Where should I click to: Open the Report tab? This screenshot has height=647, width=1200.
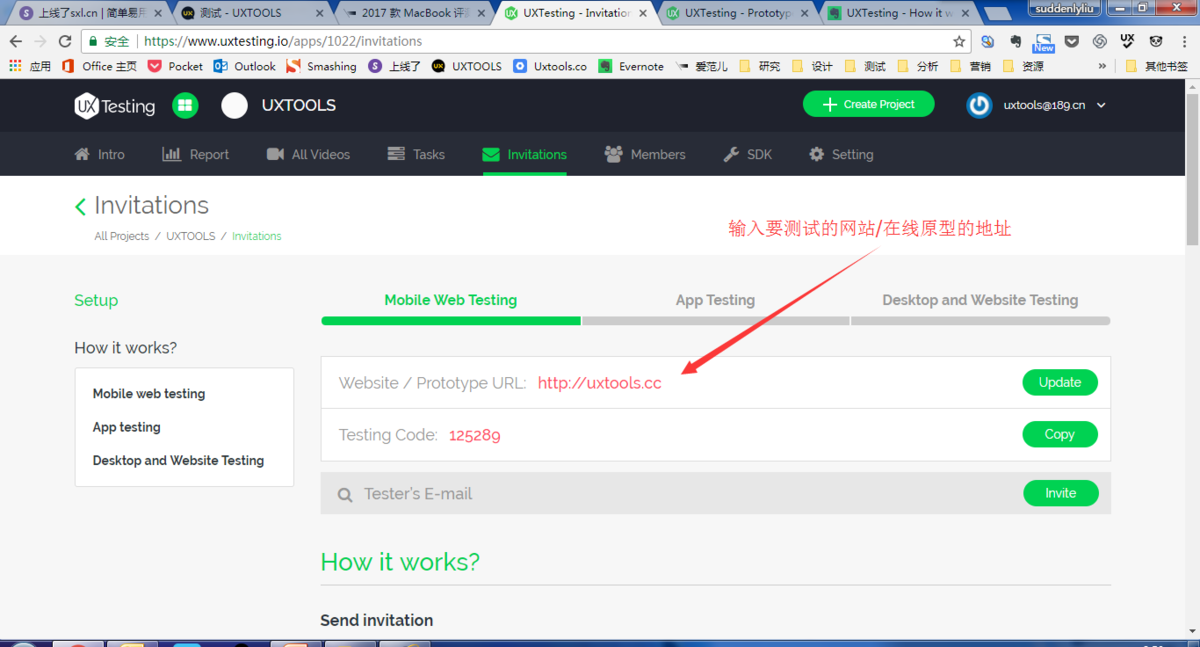[x=196, y=154]
